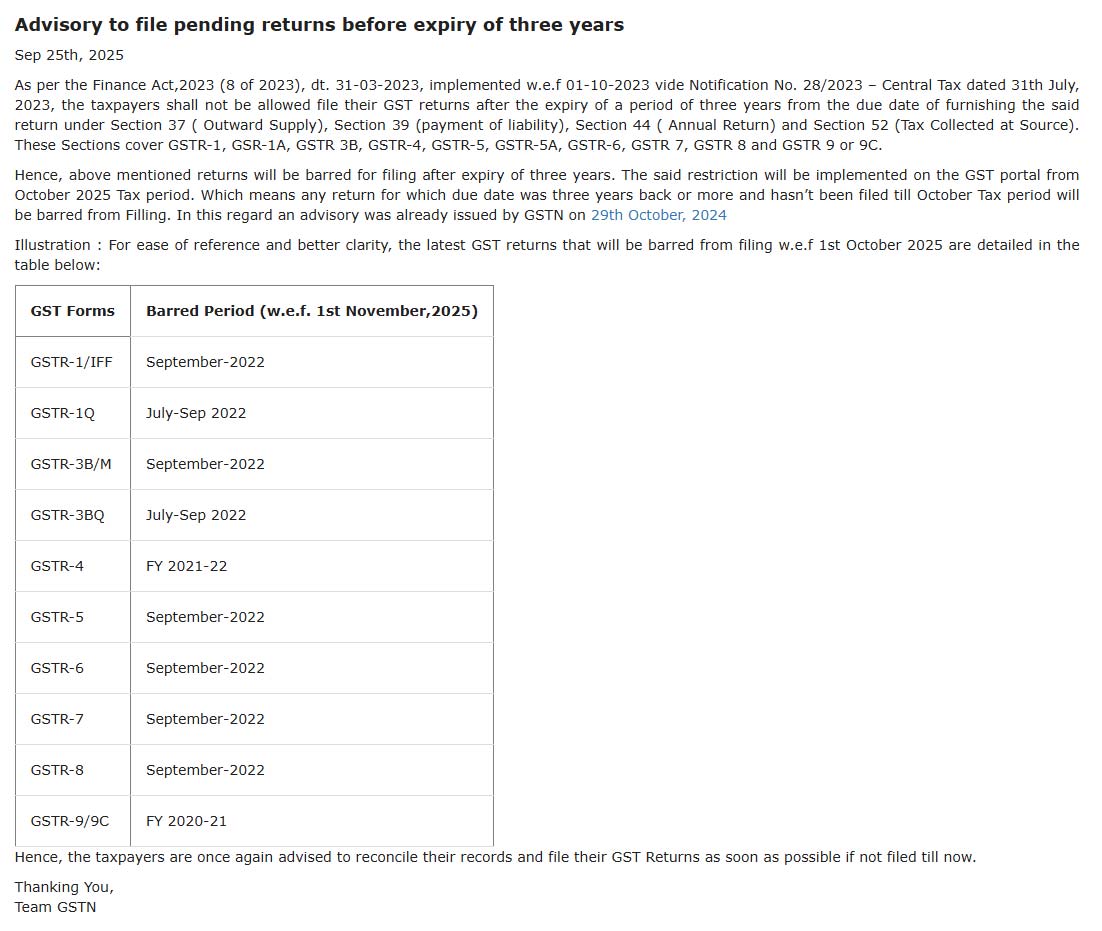This screenshot has height=931, width=1102.
Task: Click the FY 2021-22 barred period cell
Action: click(x=186, y=566)
